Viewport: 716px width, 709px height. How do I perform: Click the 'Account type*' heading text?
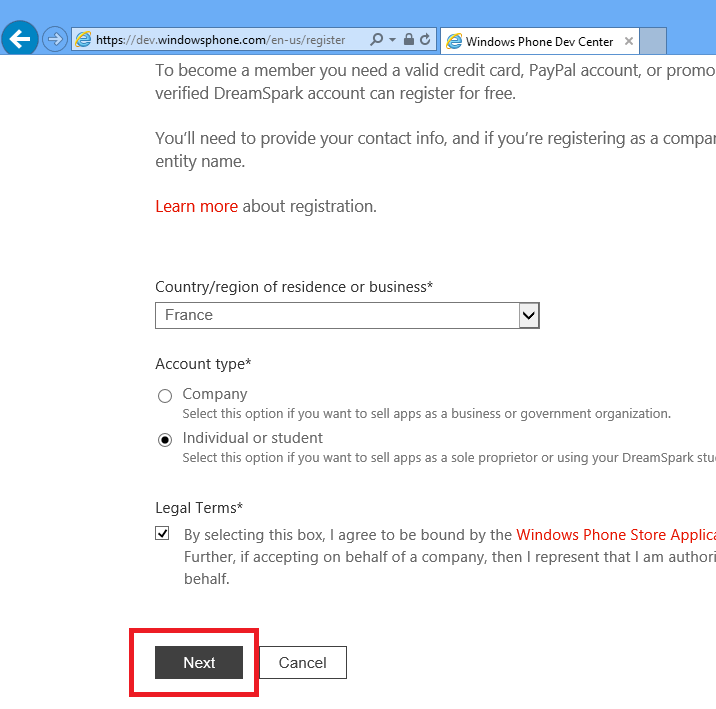[x=203, y=364]
